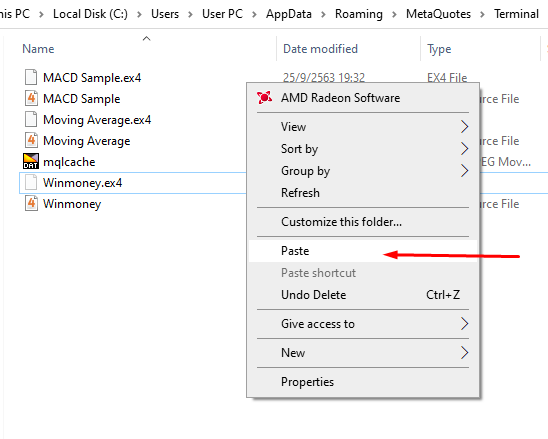Expand chevron after Users breadcrumb
The height and width of the screenshot is (439, 548).
click(190, 14)
